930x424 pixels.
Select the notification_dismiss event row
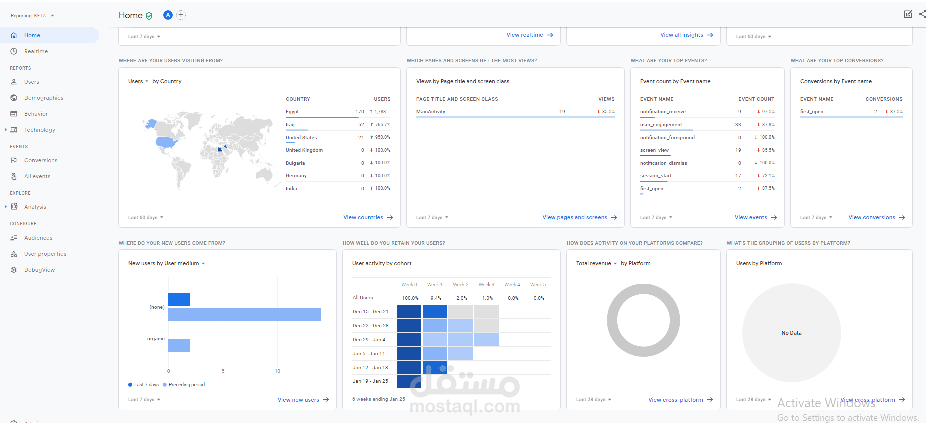click(x=707, y=163)
